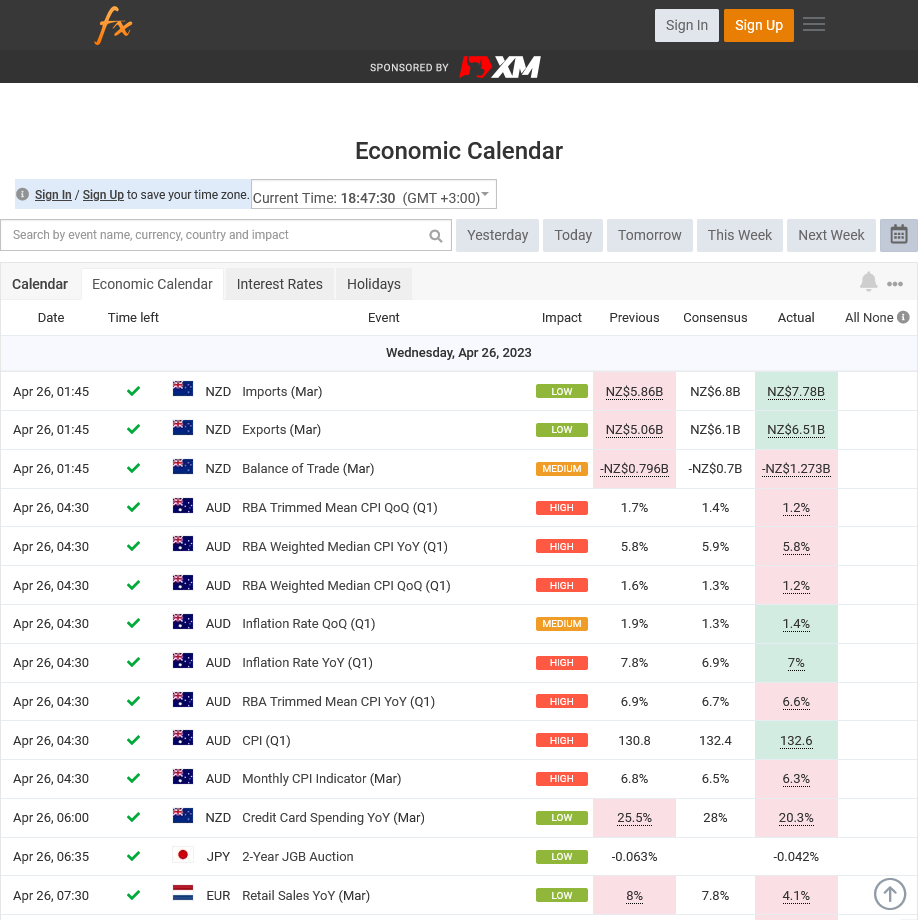This screenshot has width=918, height=920.
Task: Open the Holidays tab
Action: (373, 283)
